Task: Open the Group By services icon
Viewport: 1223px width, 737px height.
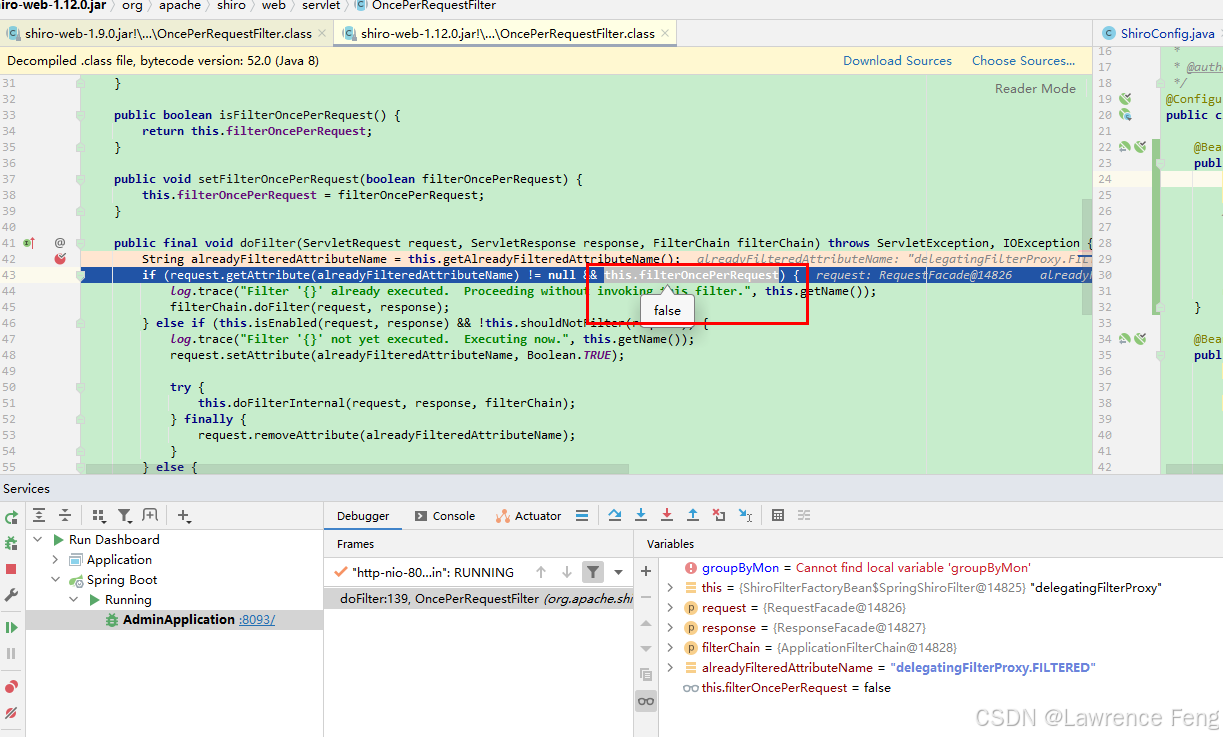Action: point(98,516)
